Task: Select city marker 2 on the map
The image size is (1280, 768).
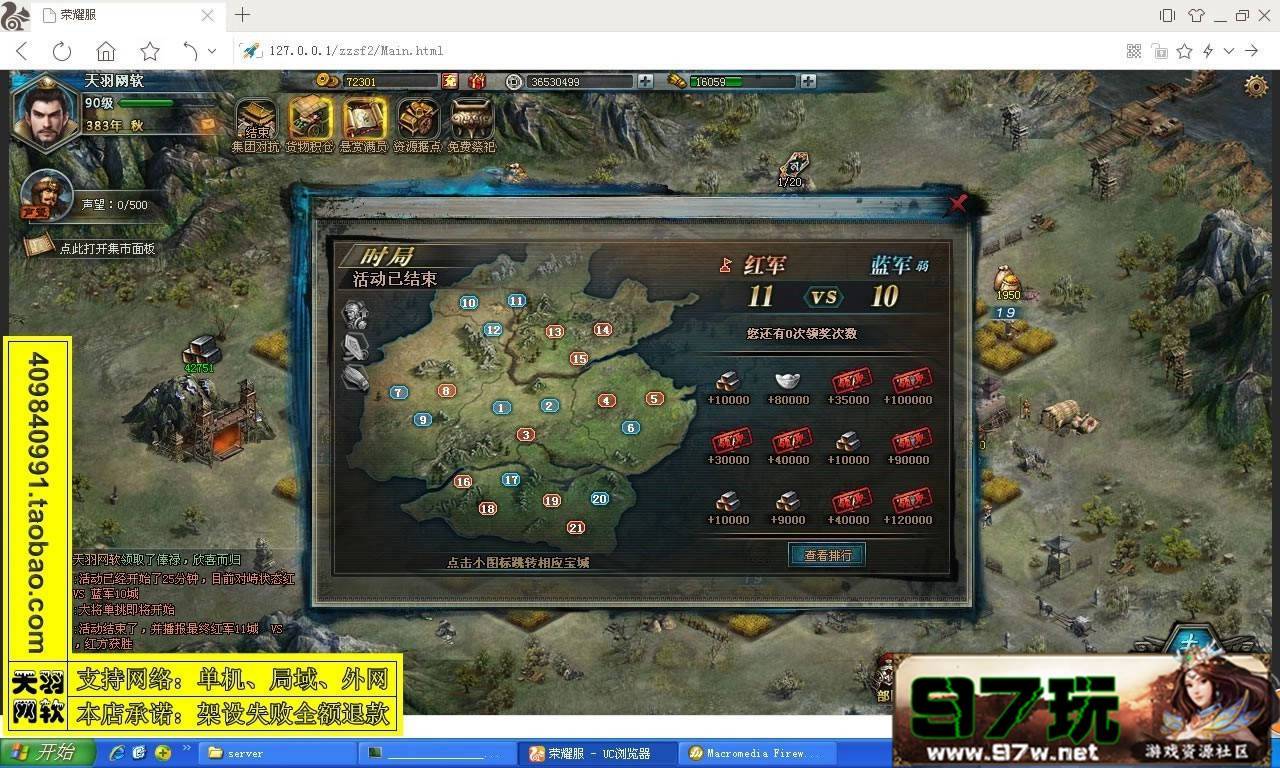Action: 549,405
